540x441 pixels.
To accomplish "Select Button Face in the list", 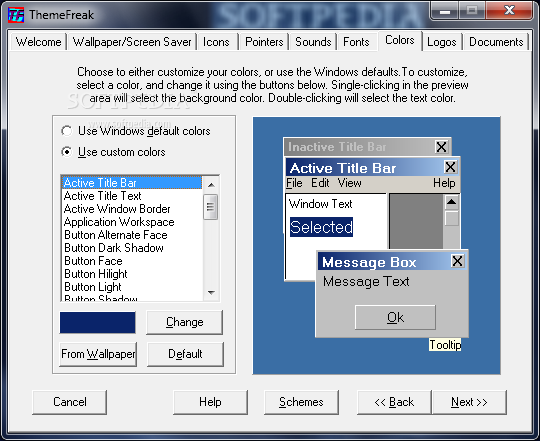I will tap(132, 261).
